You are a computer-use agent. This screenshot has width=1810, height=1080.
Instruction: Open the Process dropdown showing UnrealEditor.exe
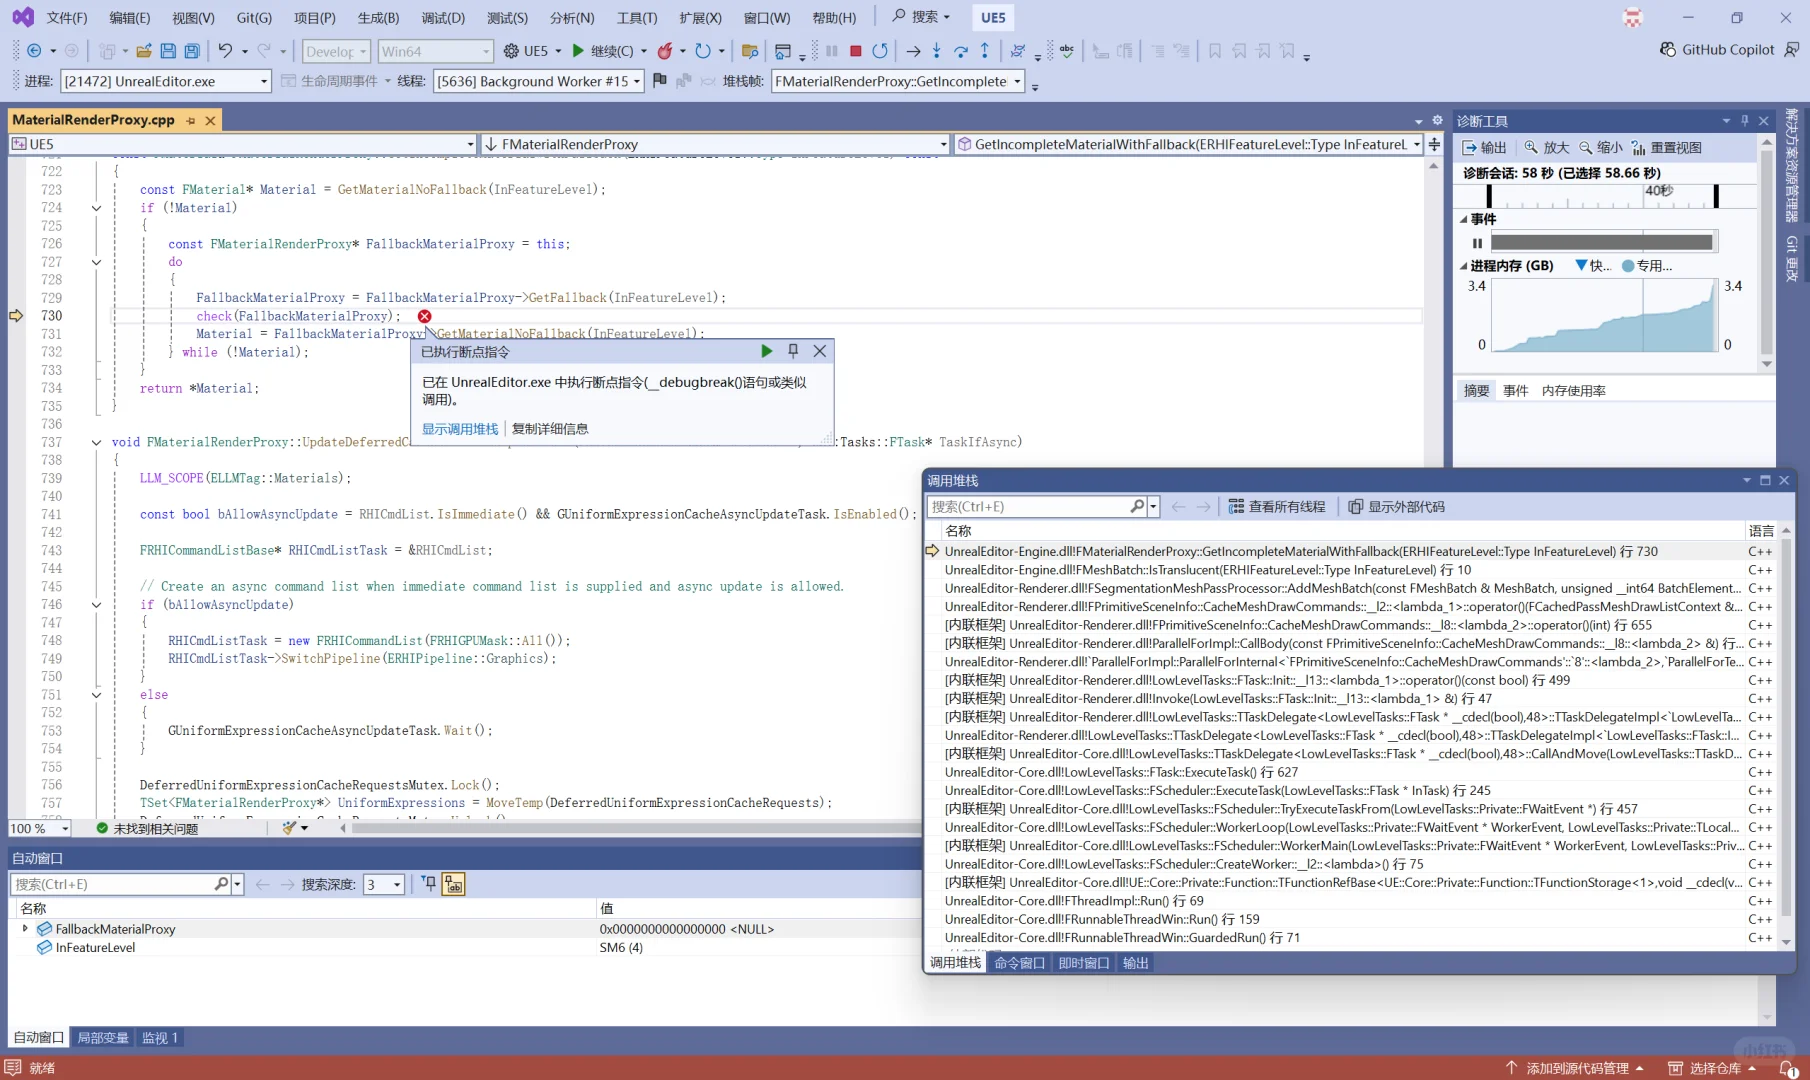click(166, 81)
